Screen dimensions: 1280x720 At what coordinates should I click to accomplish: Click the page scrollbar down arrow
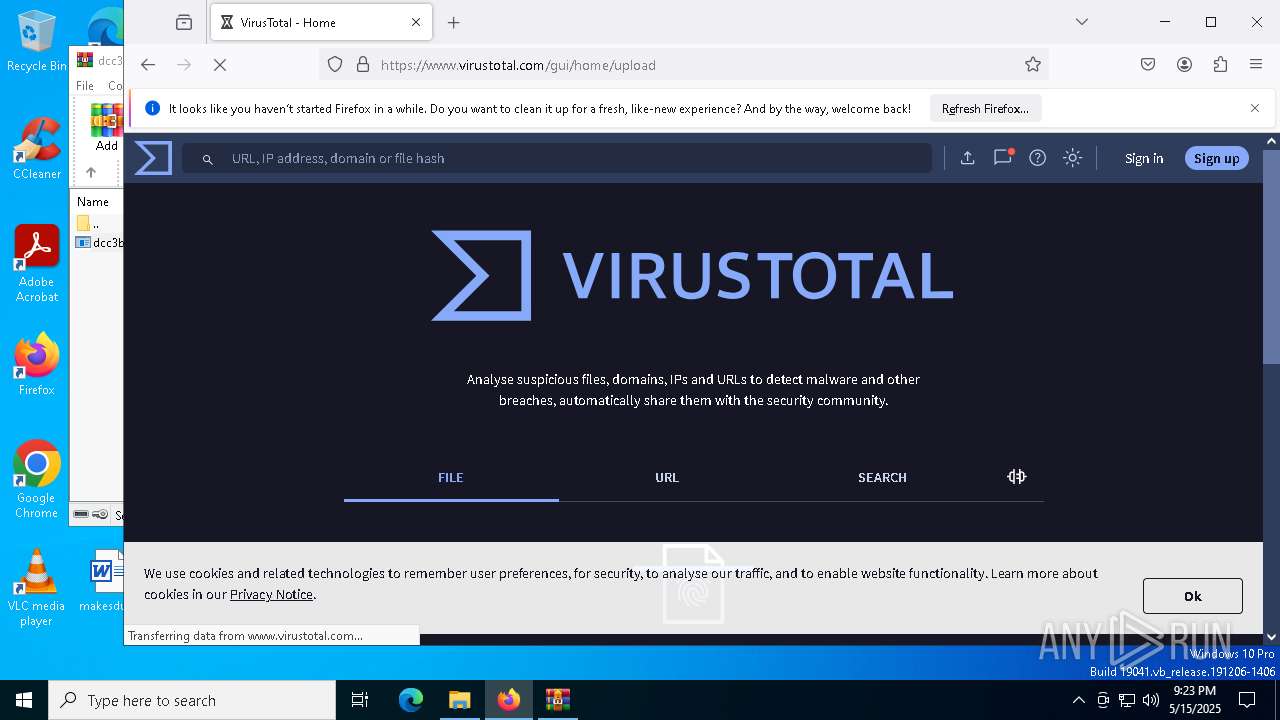tap(1271, 636)
